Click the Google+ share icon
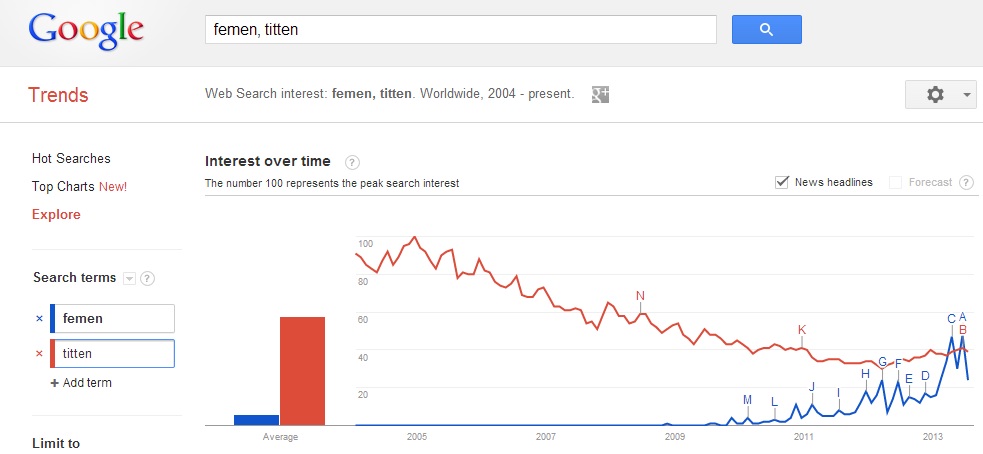The height and width of the screenshot is (454, 983). [600, 95]
